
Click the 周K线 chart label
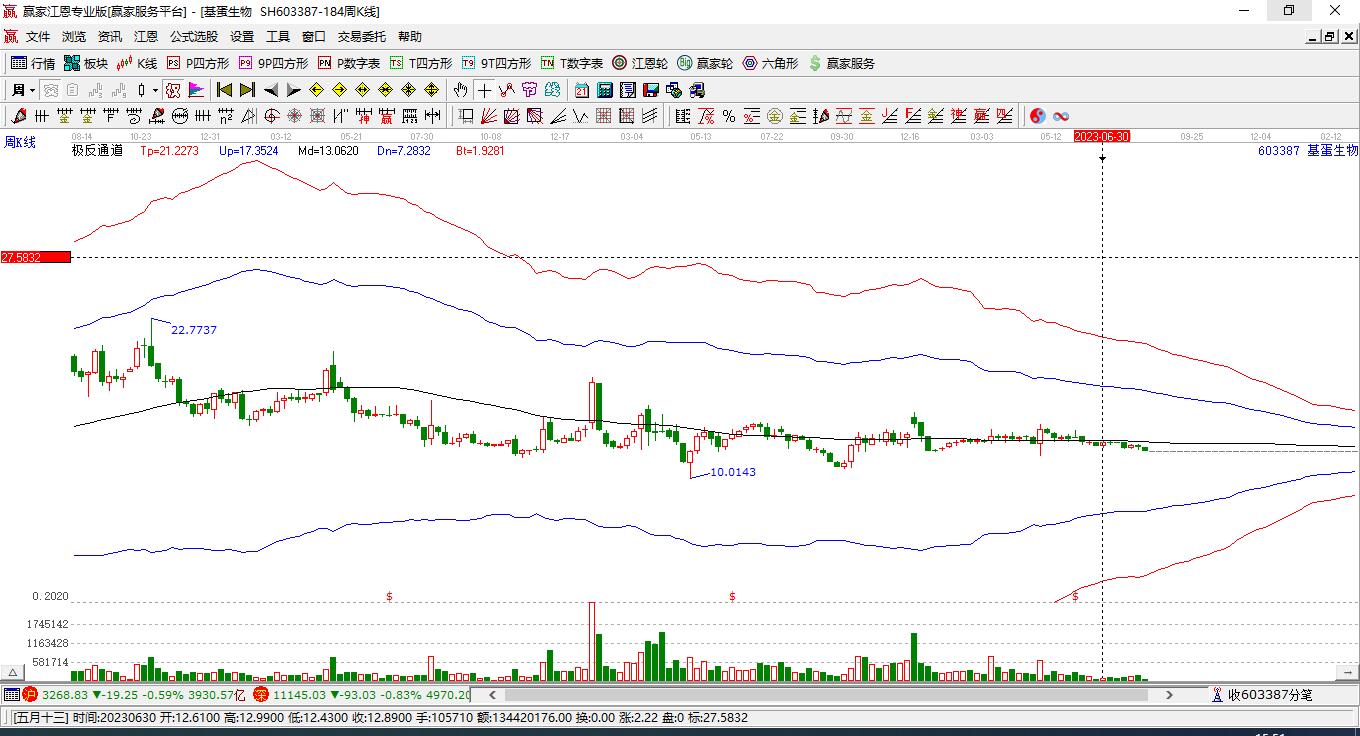[x=19, y=143]
